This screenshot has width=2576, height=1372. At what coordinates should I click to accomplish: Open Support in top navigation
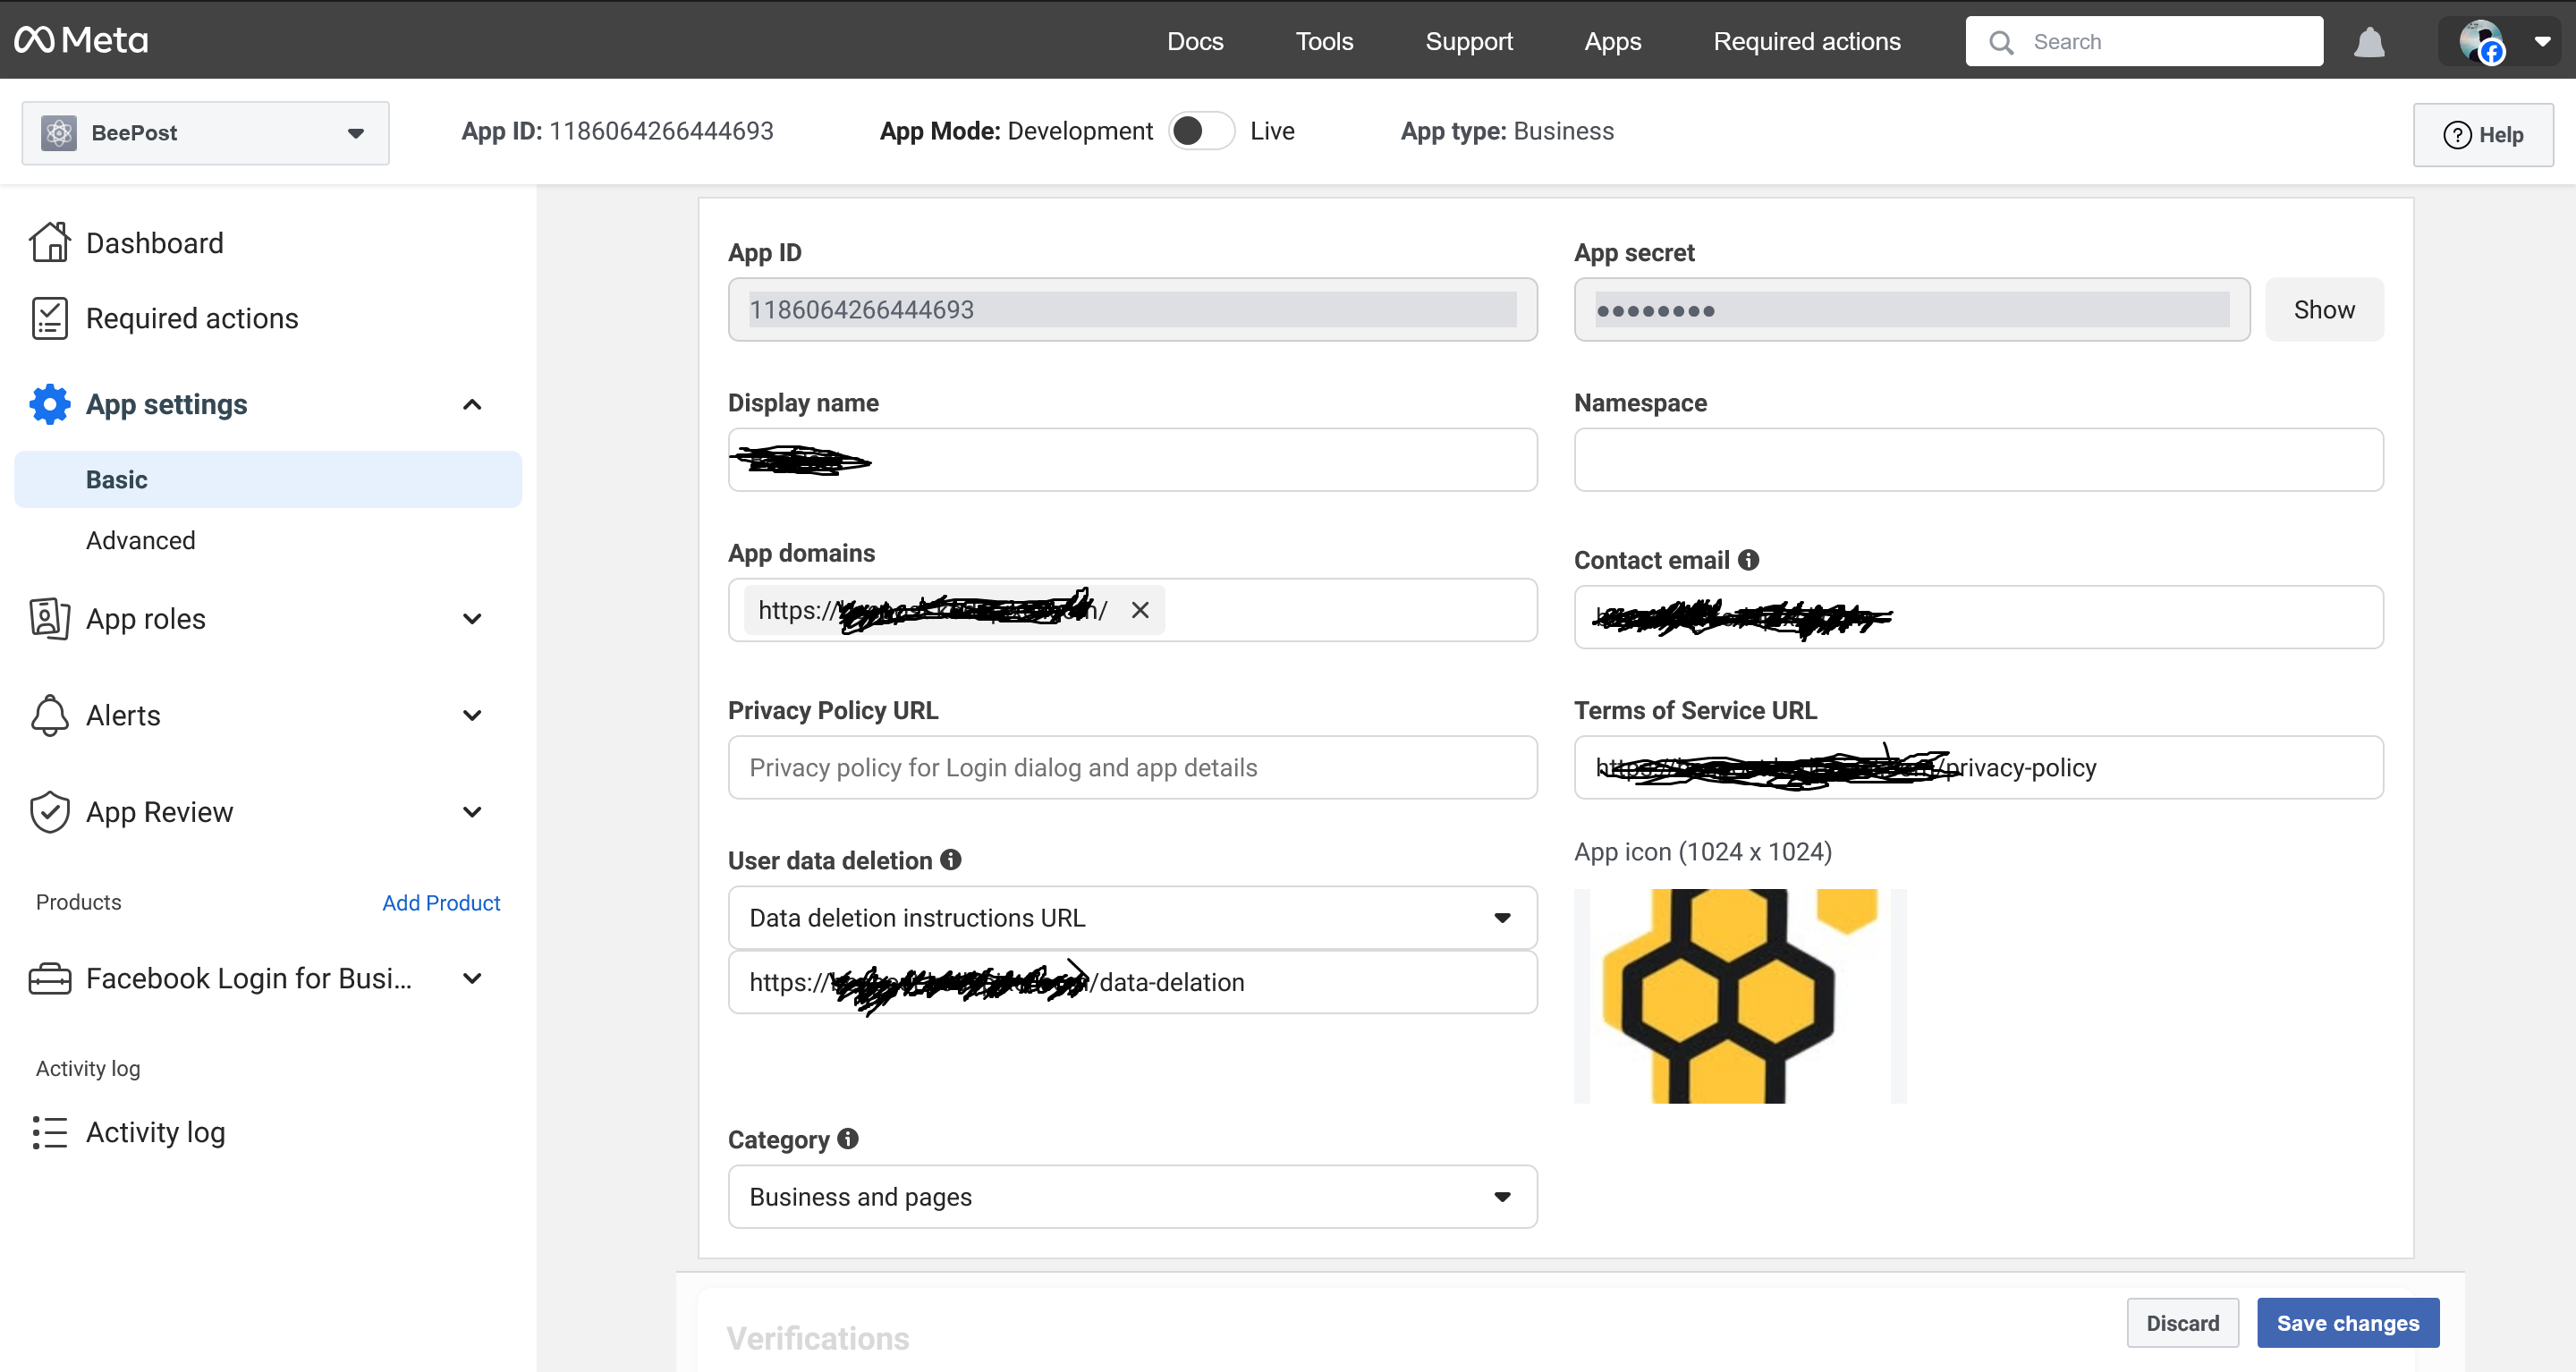point(1468,41)
